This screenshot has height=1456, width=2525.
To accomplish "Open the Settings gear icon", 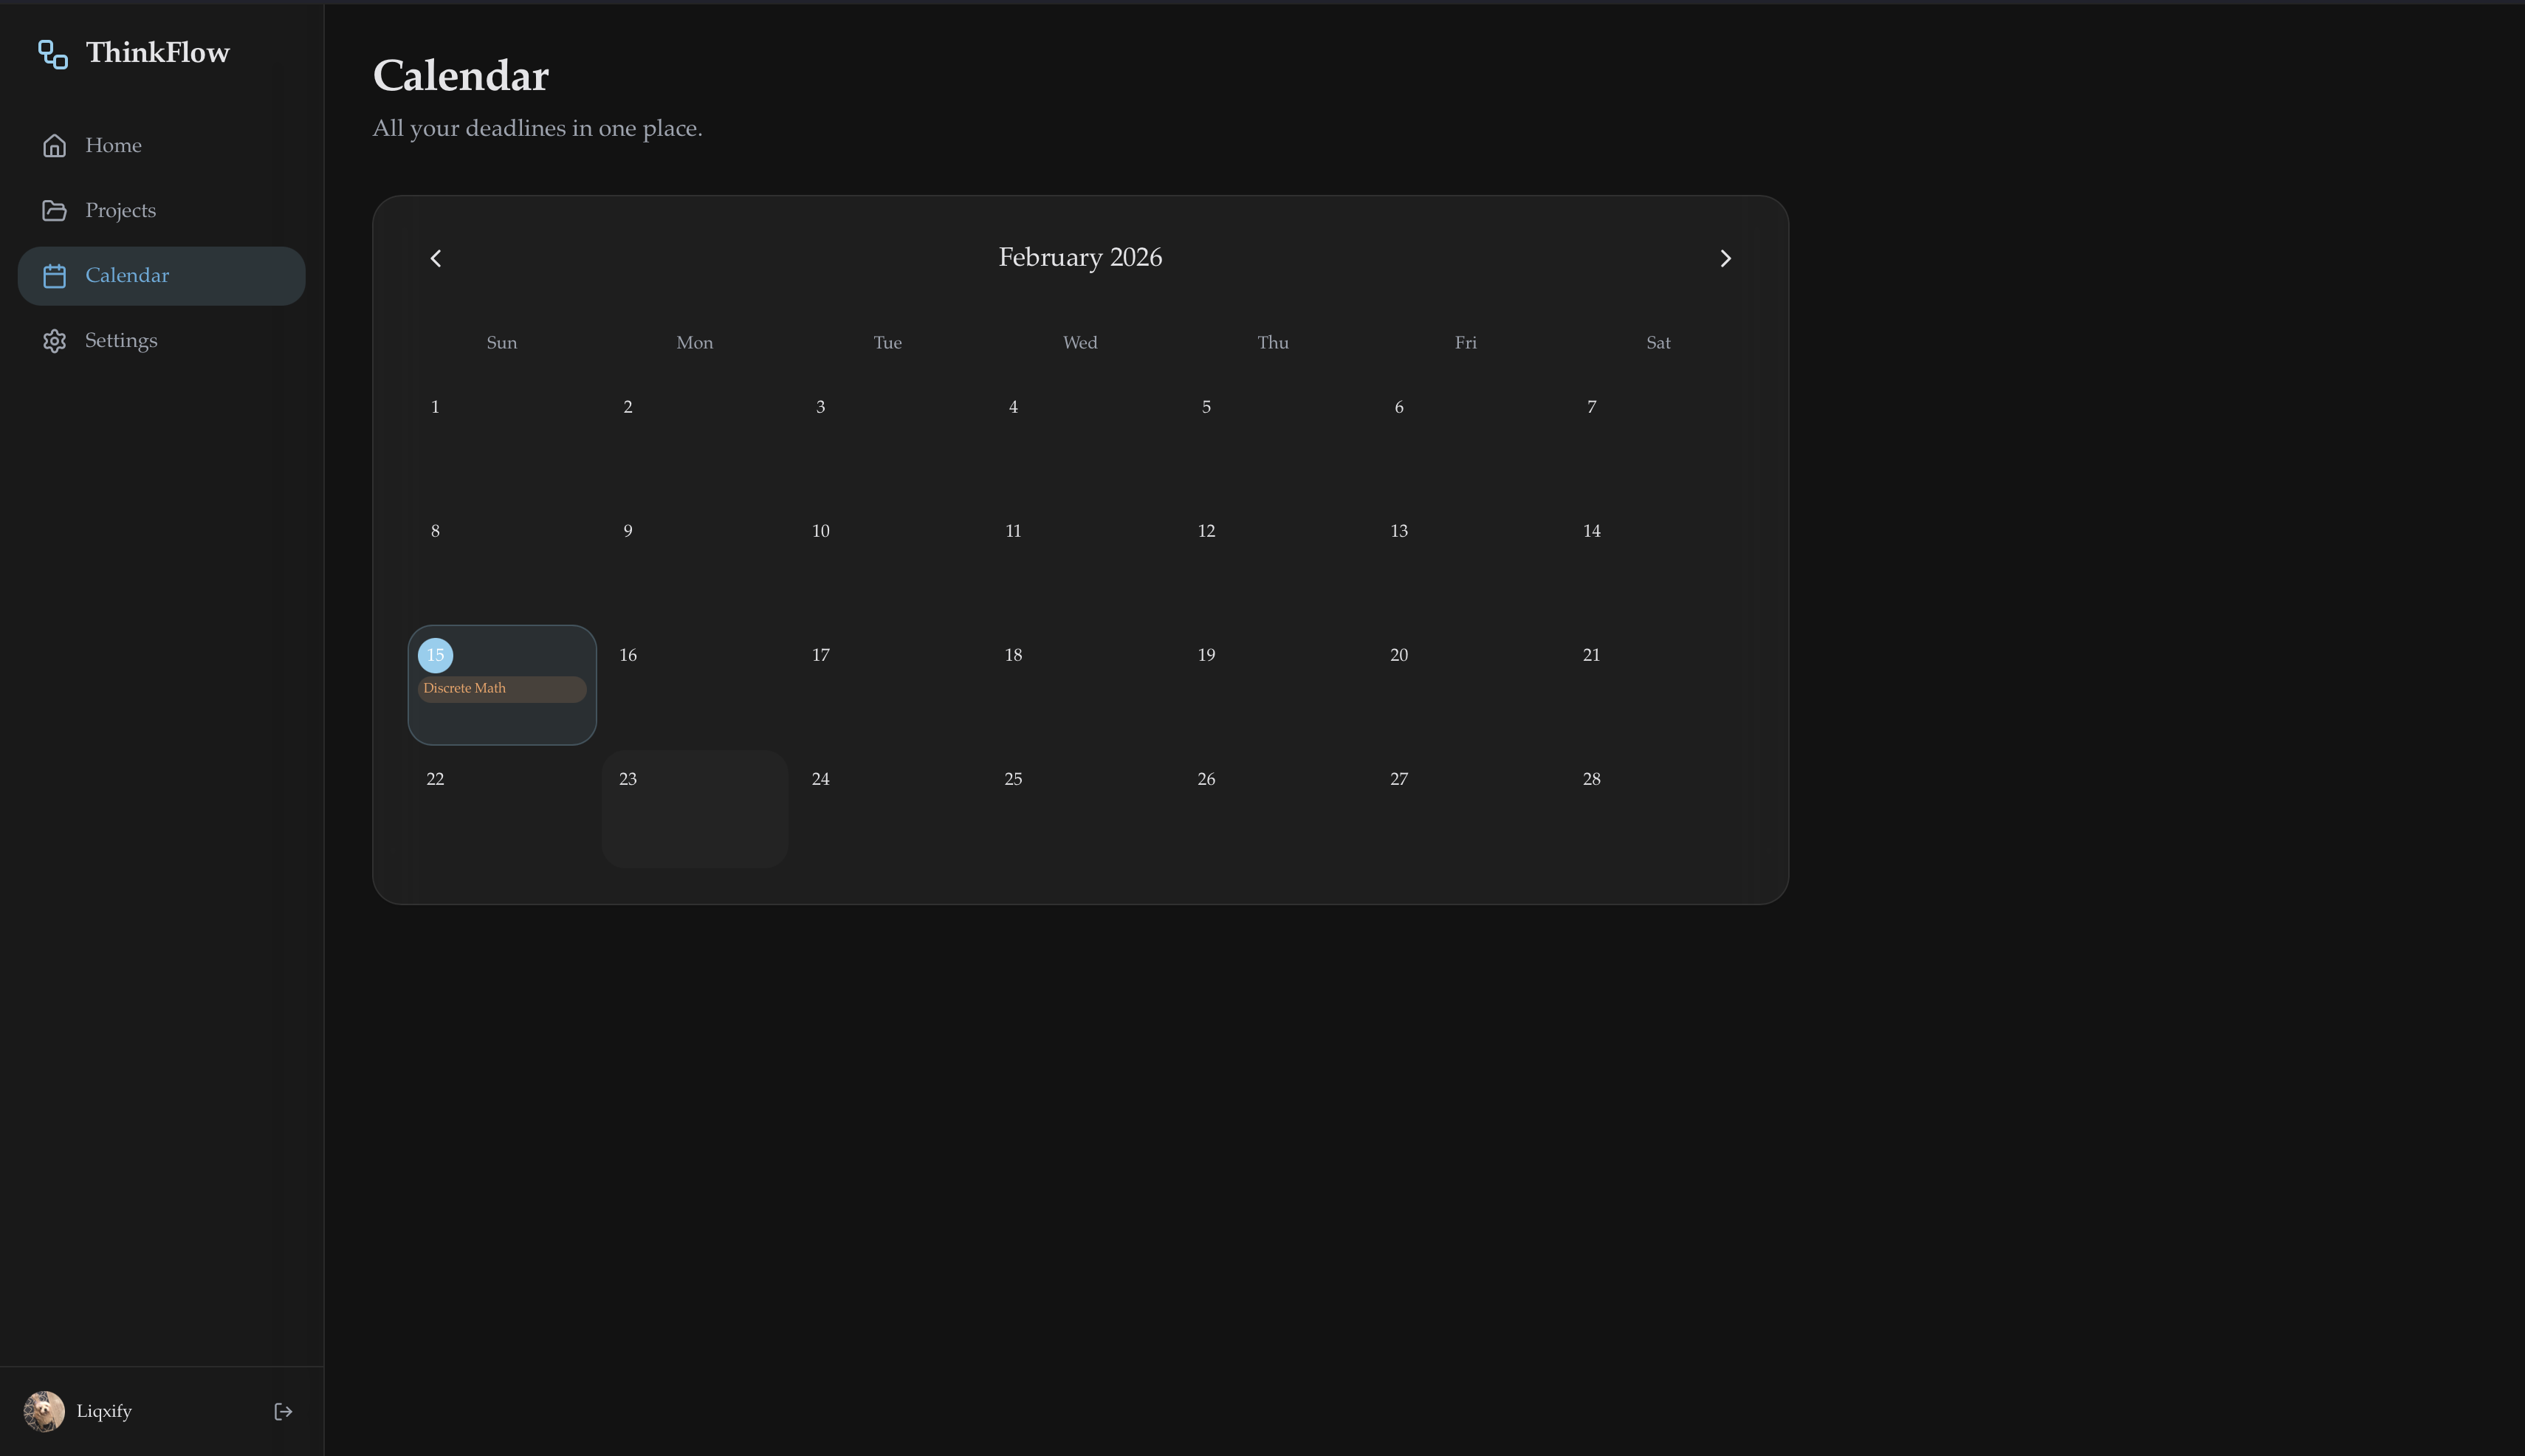I will click(55, 341).
